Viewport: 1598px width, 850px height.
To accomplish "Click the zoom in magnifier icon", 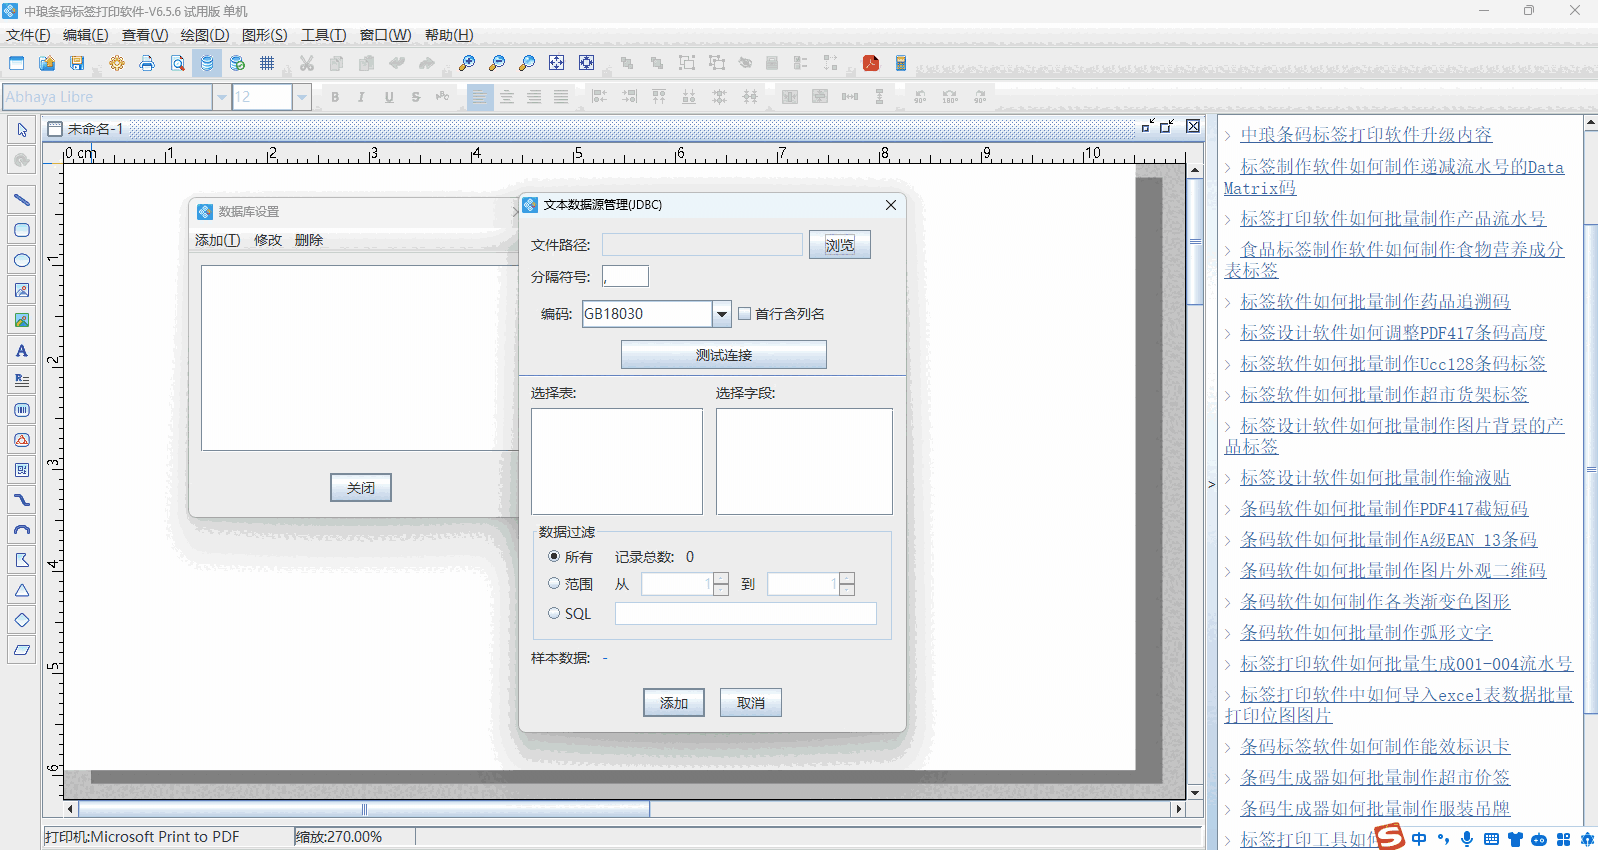I will click(467, 63).
